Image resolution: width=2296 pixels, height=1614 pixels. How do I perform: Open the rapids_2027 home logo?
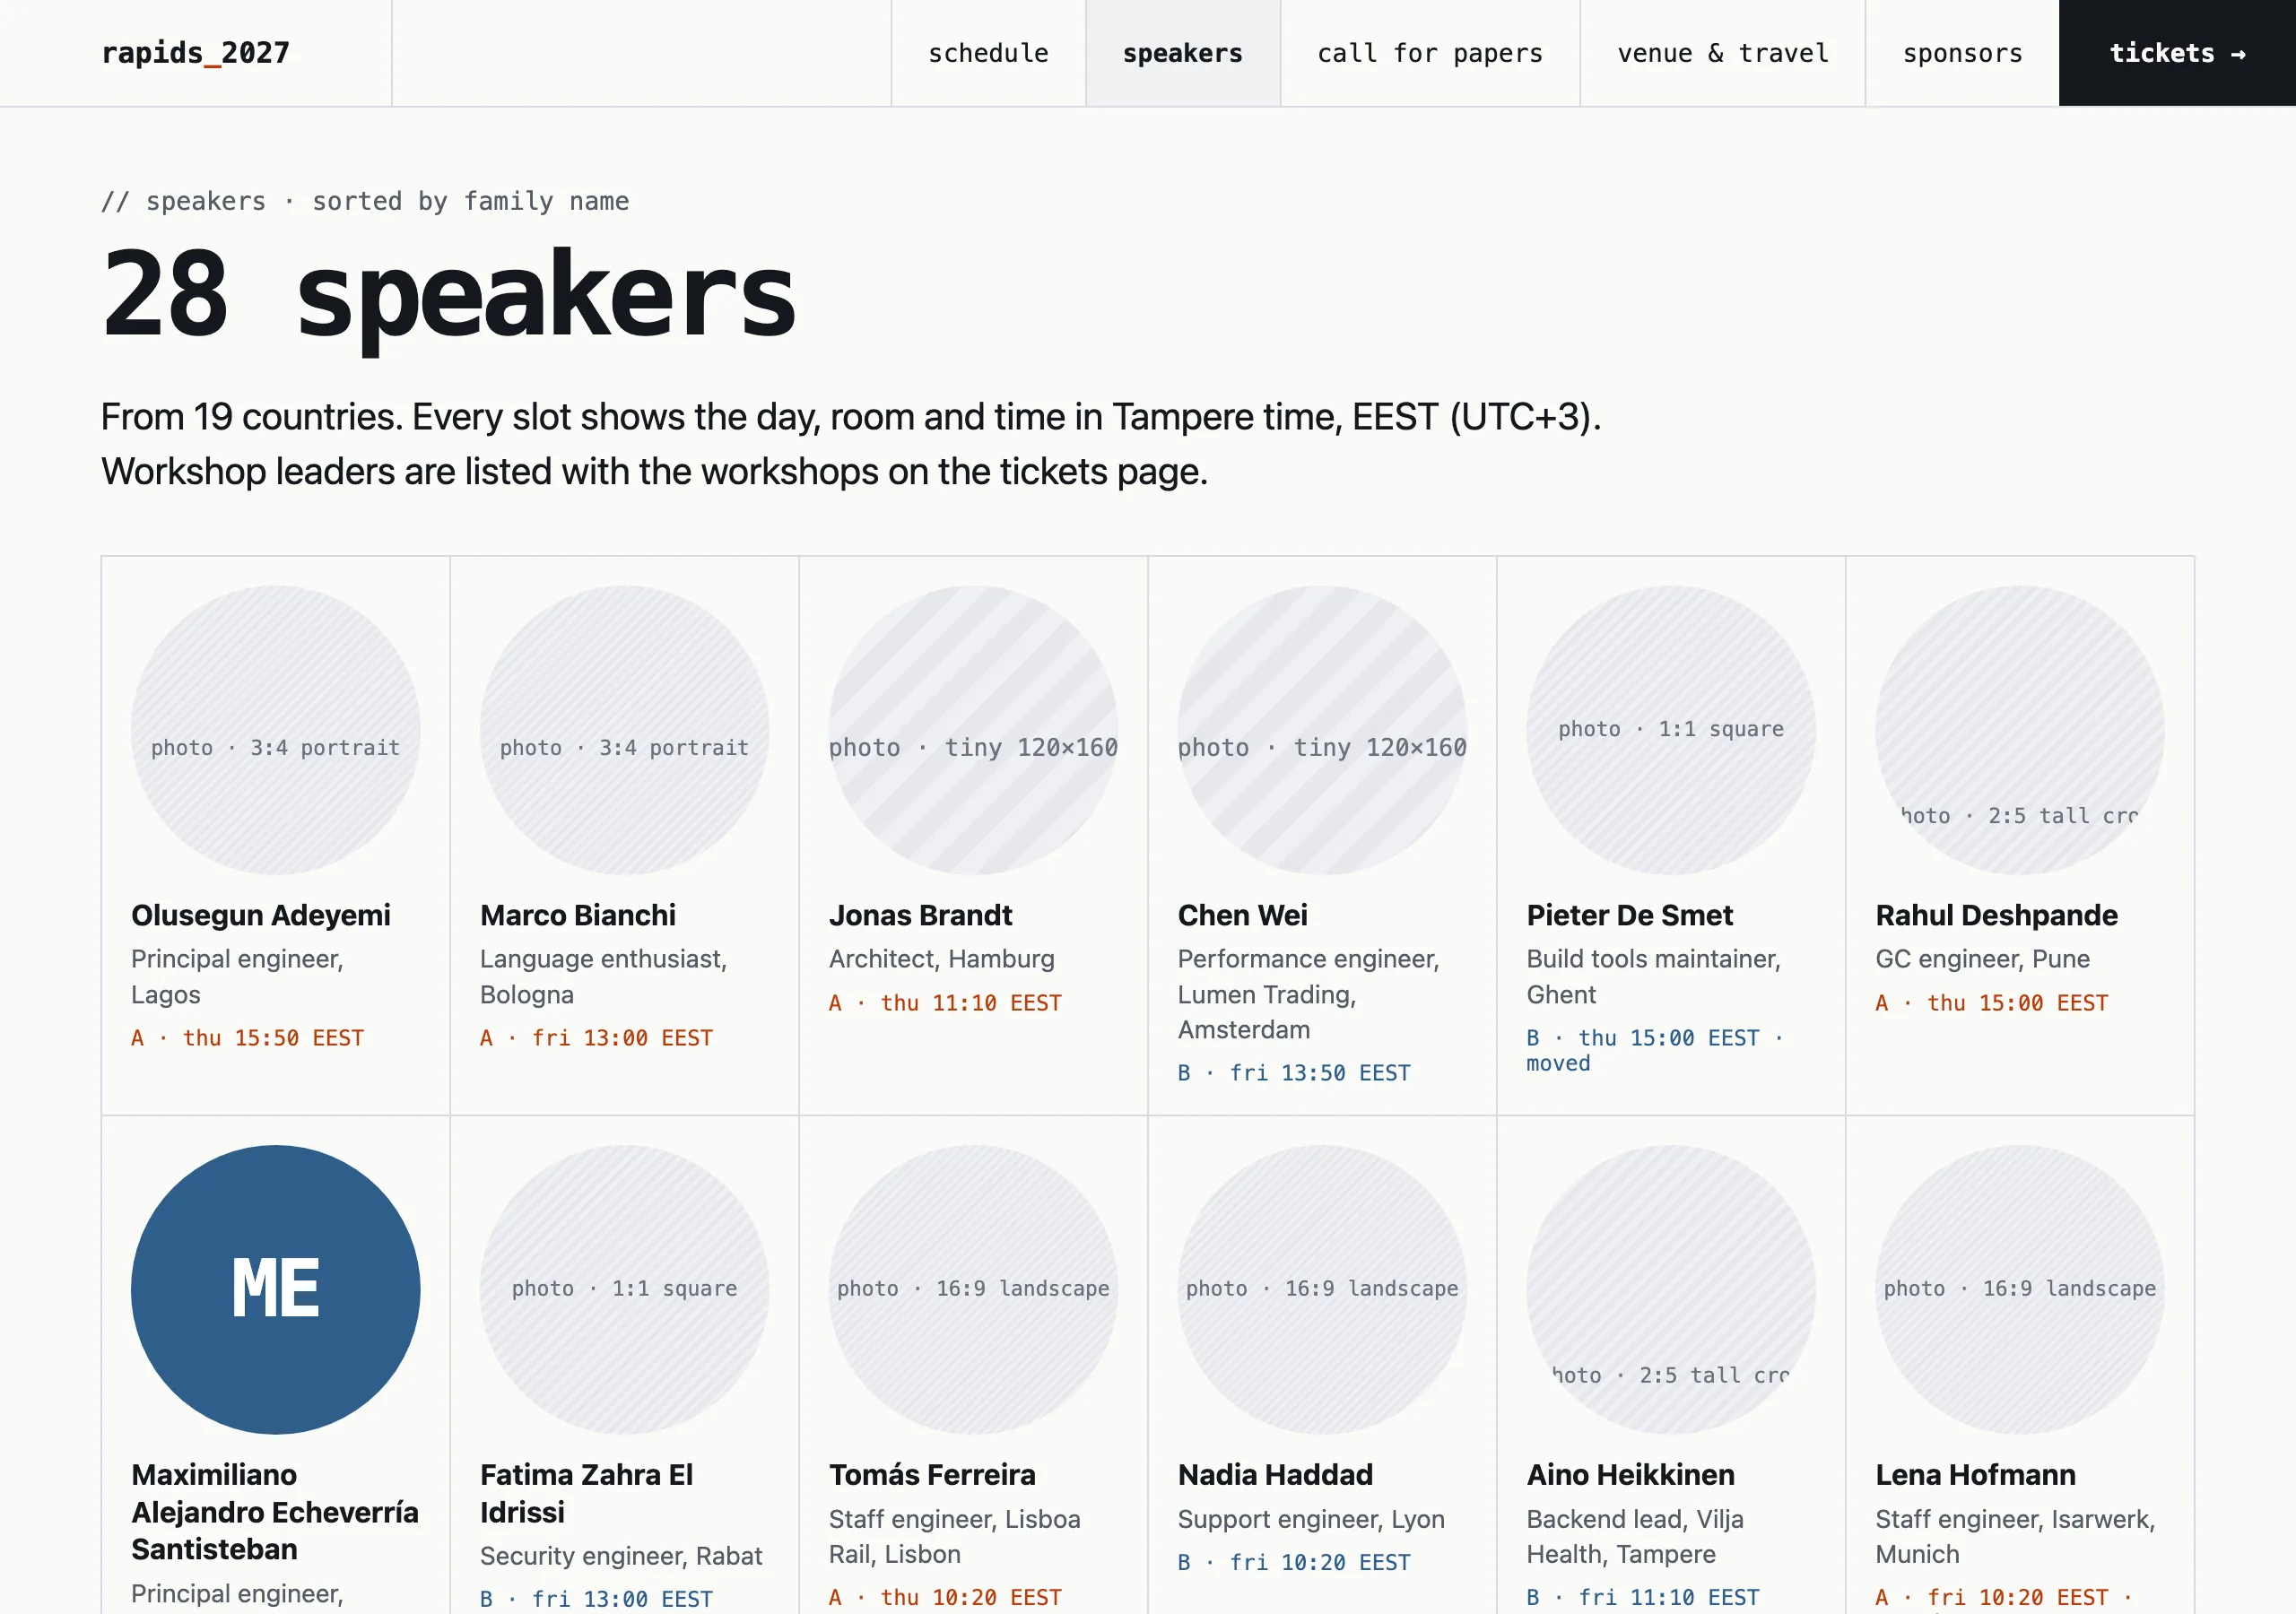(x=196, y=53)
